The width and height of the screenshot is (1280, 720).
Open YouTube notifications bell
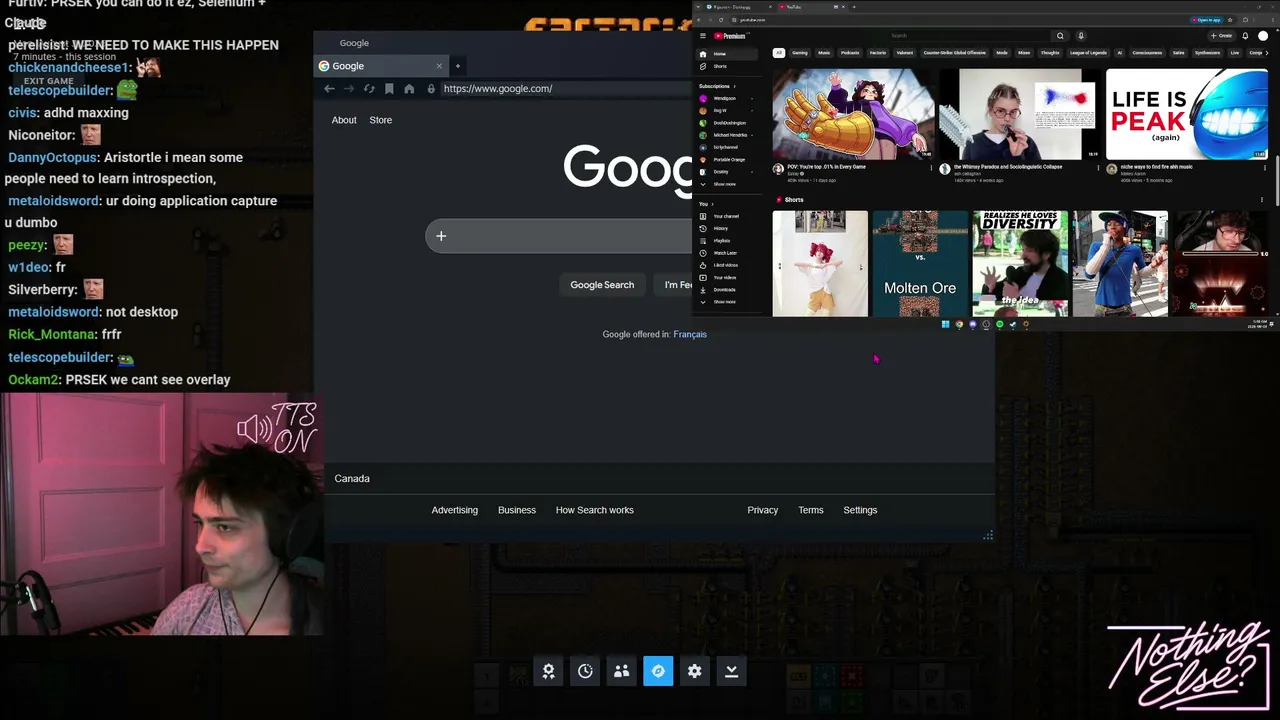click(x=1245, y=36)
